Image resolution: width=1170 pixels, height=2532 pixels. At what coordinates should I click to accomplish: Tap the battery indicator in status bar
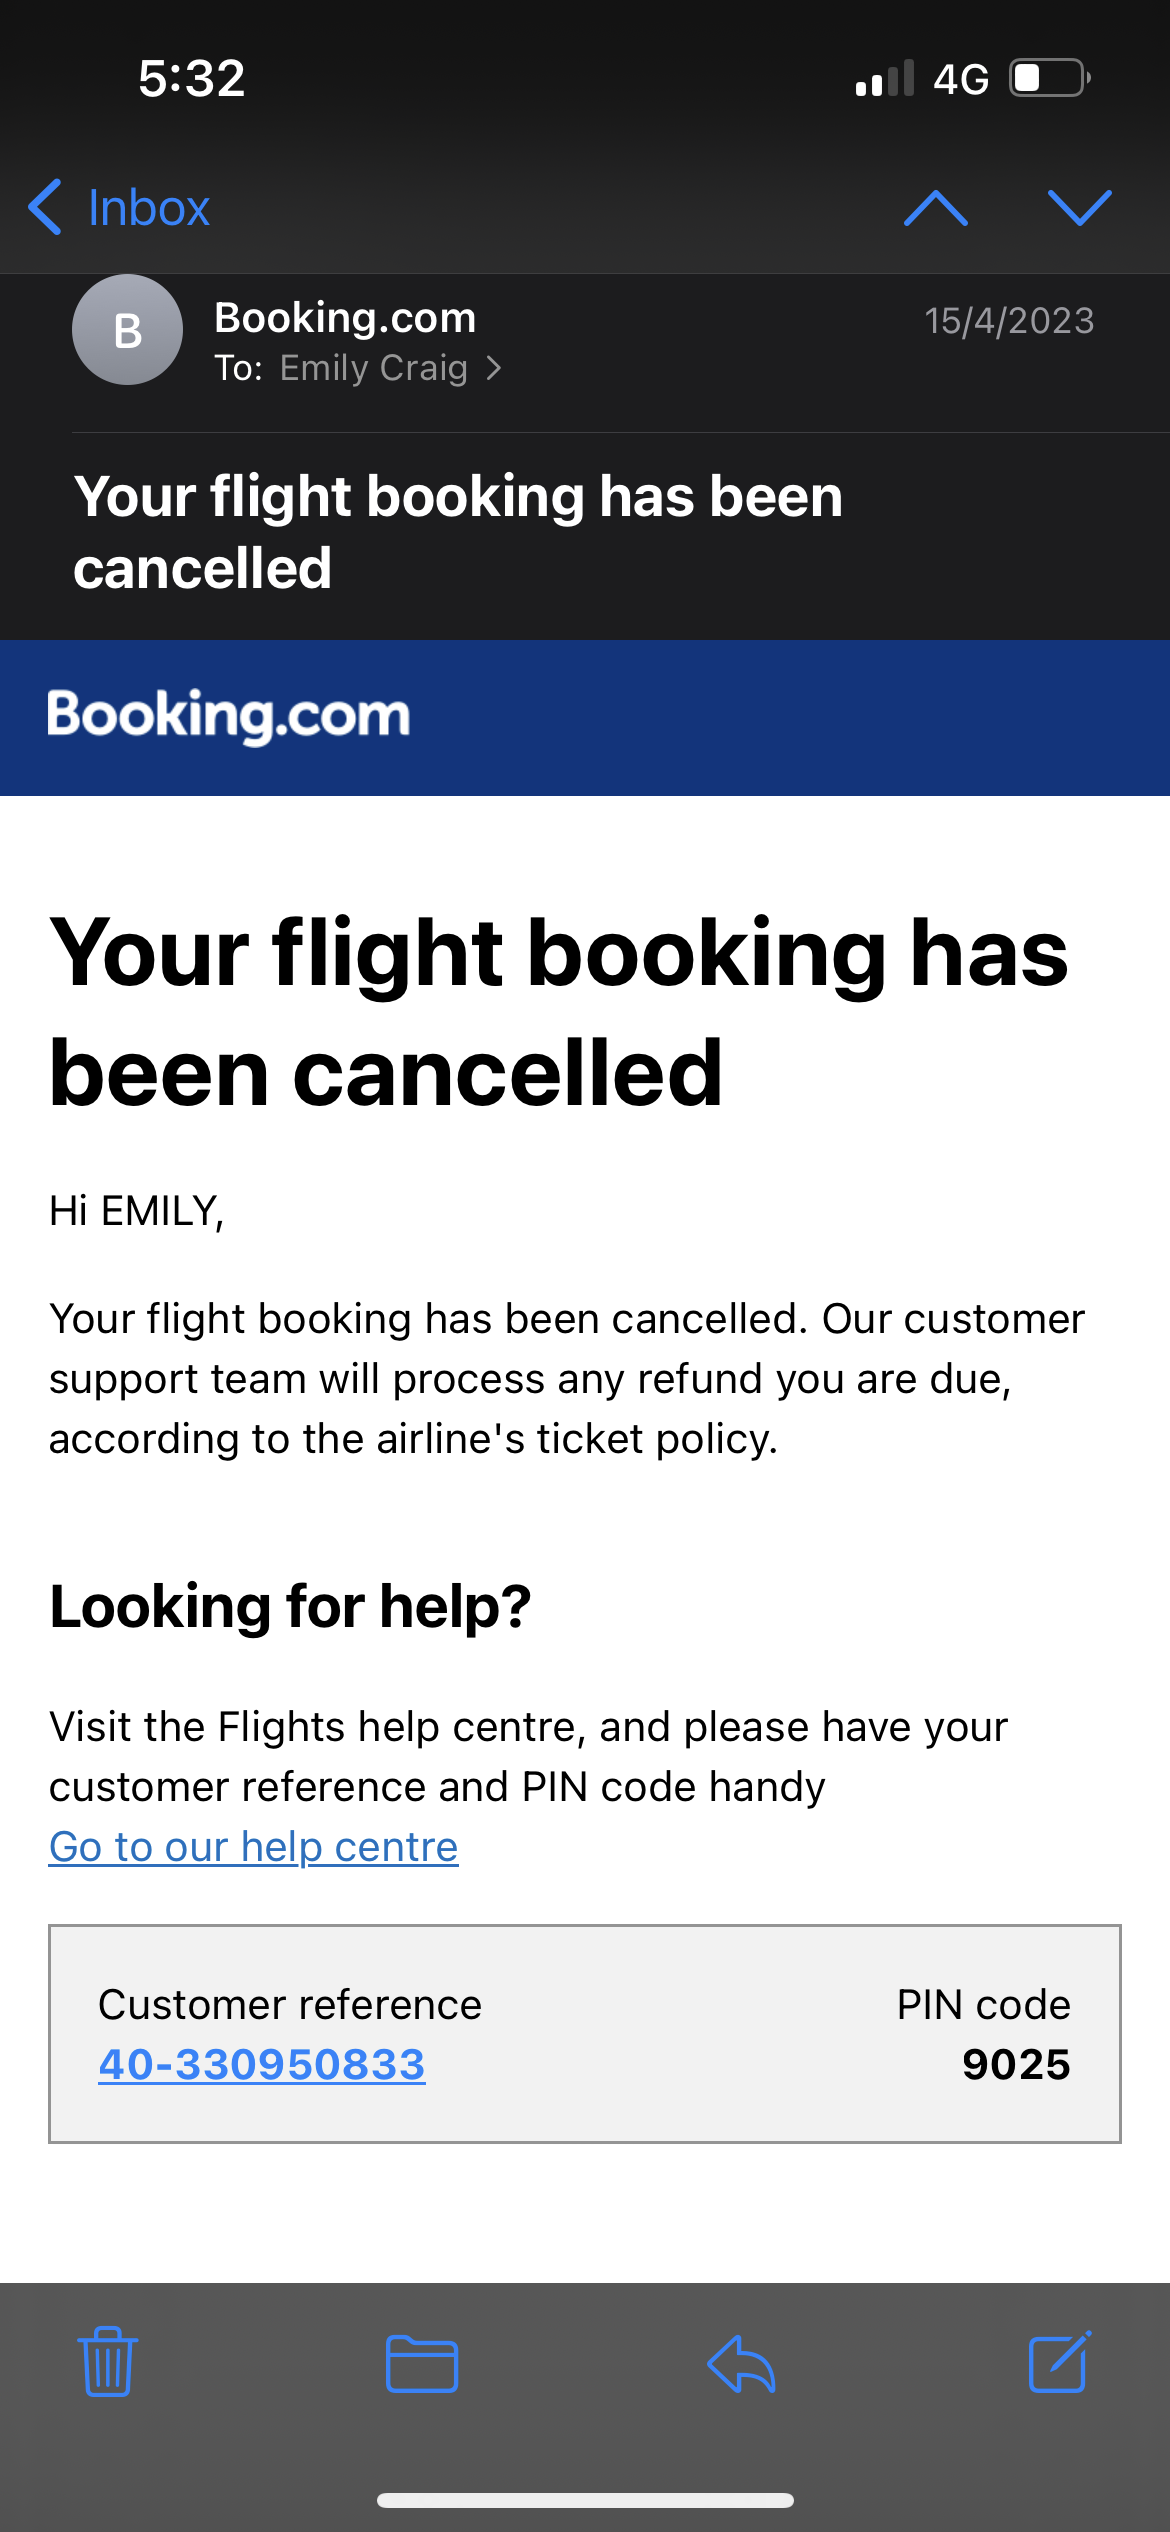(1049, 78)
